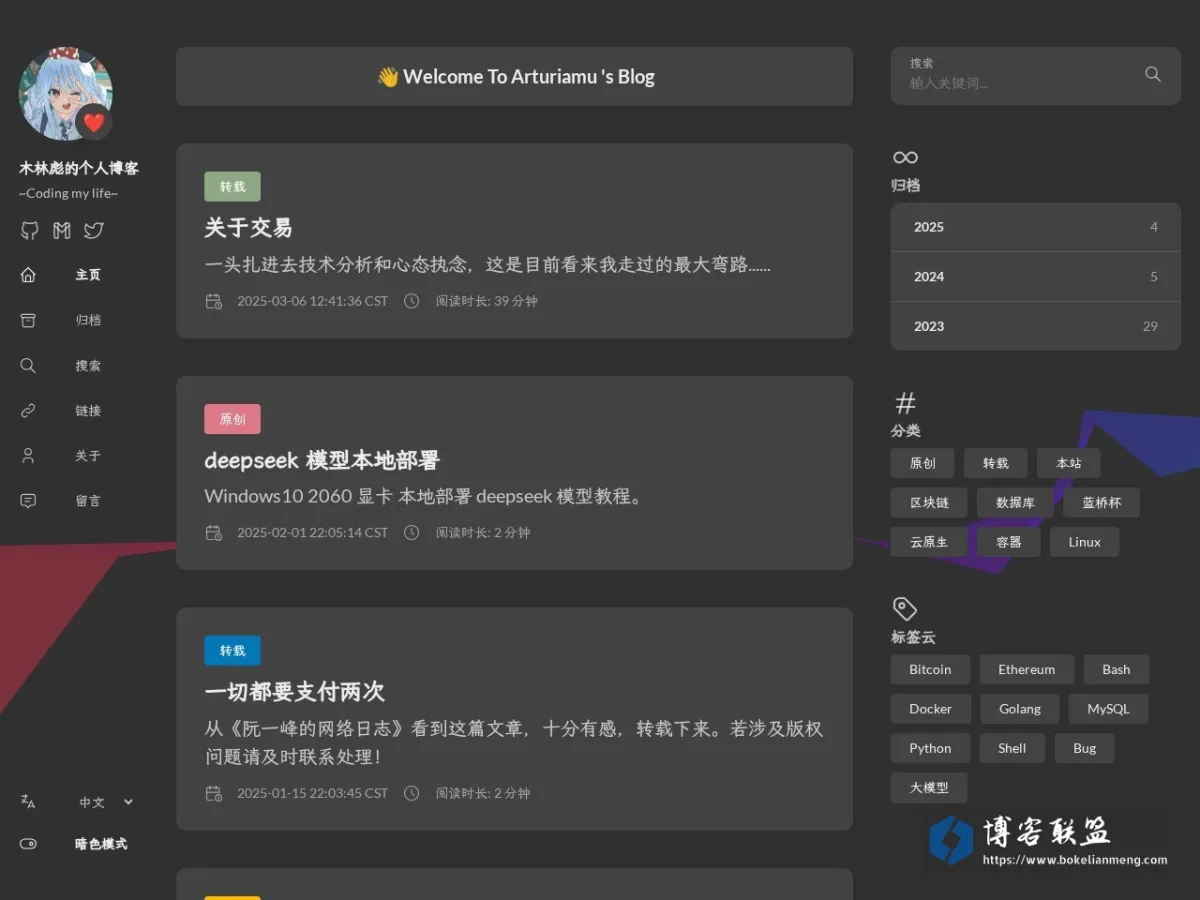Viewport: 1200px width, 900px height.
Task: Open the 归档 menu item
Action: 88,320
